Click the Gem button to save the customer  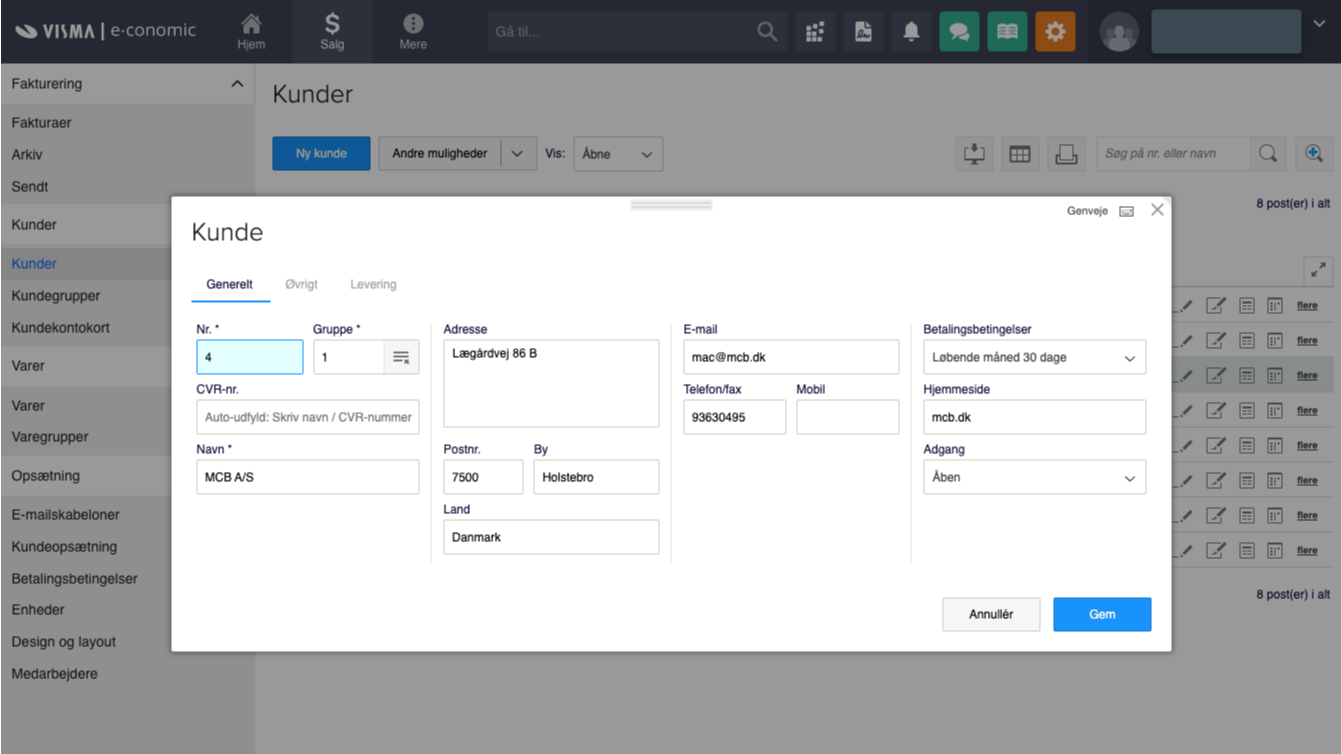click(1102, 614)
